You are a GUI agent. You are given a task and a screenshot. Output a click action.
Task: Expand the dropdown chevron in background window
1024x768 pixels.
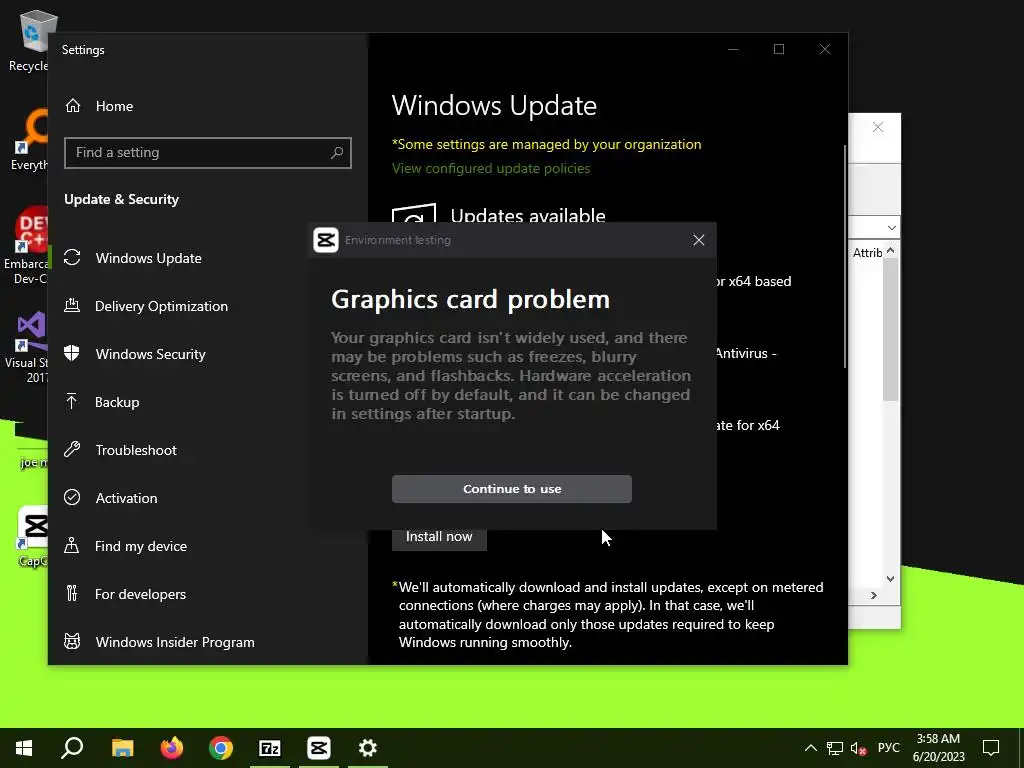point(891,228)
